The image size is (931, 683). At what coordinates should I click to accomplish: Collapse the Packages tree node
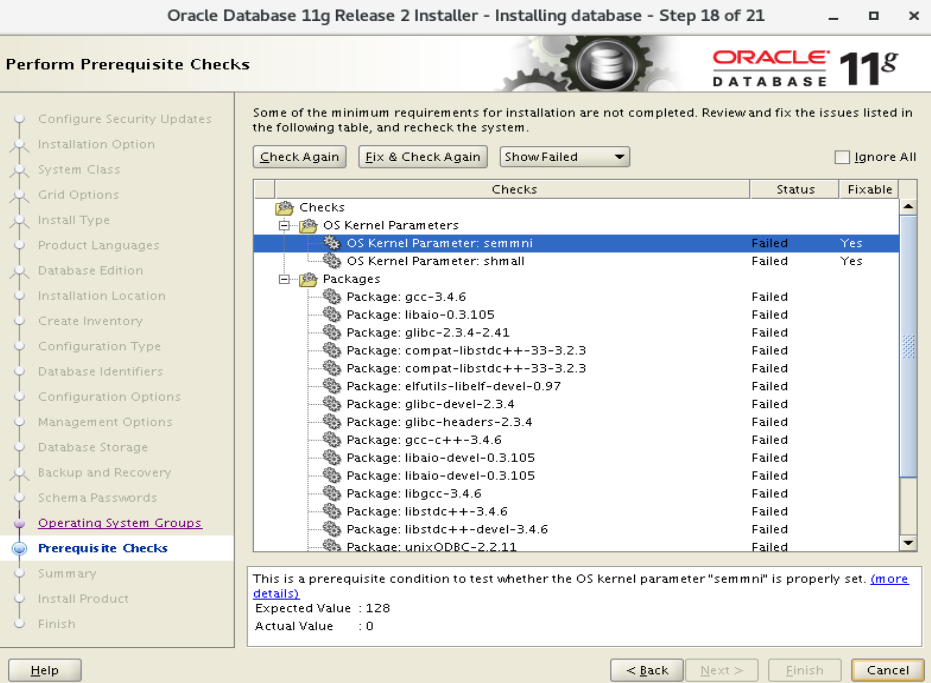[284, 279]
